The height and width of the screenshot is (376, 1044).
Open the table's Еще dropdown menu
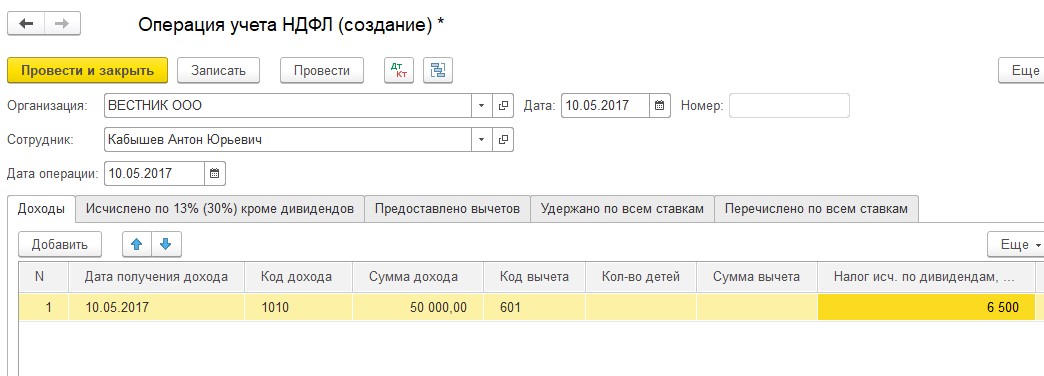tap(1016, 244)
